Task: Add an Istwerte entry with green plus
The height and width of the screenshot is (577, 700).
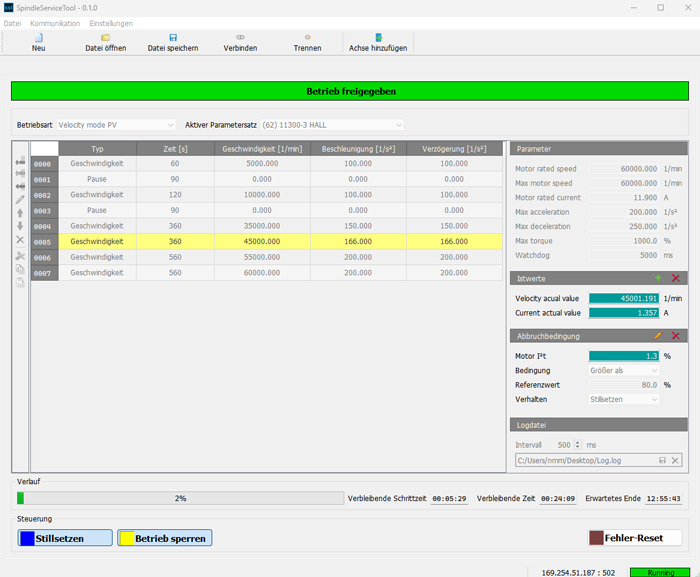Action: (x=658, y=278)
